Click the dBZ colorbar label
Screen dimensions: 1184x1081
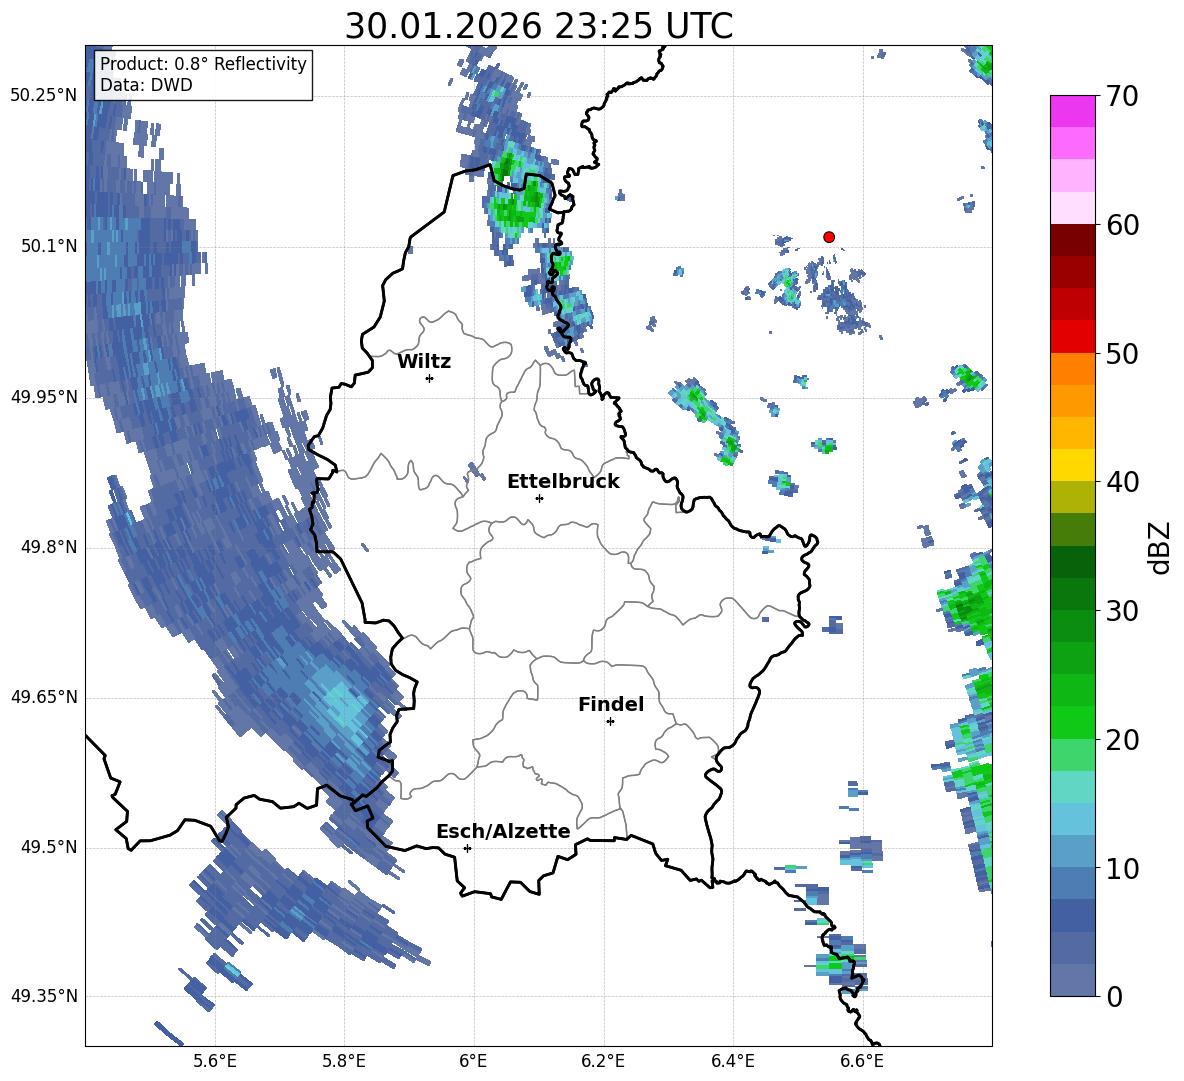[1161, 547]
